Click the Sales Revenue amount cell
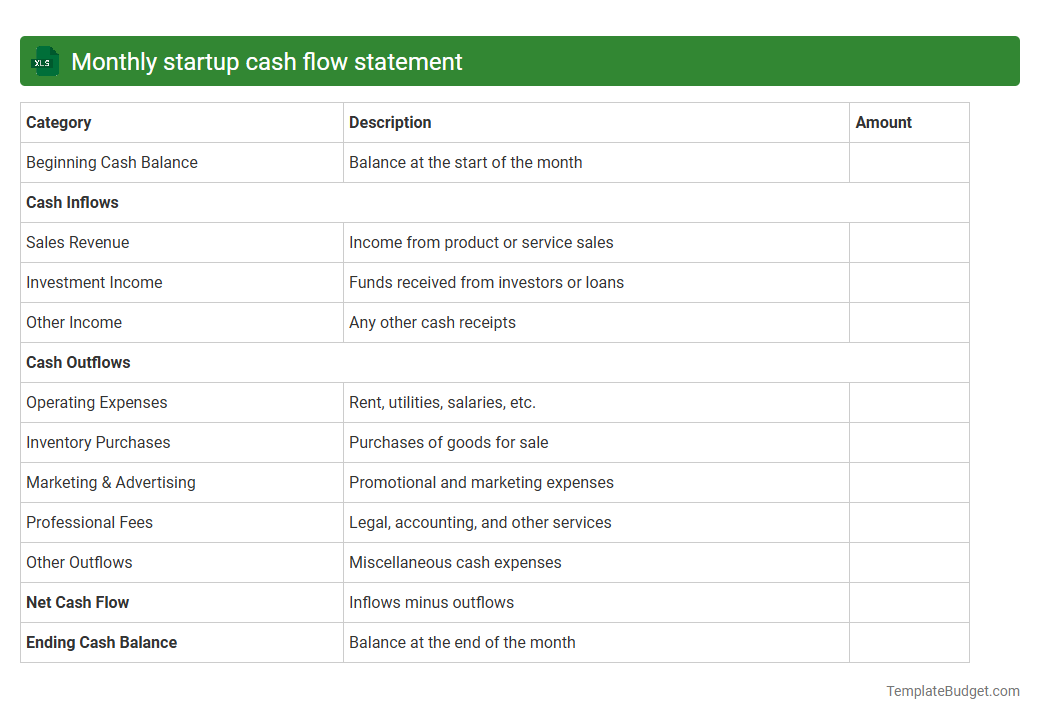The height and width of the screenshot is (720, 1040). (908, 242)
